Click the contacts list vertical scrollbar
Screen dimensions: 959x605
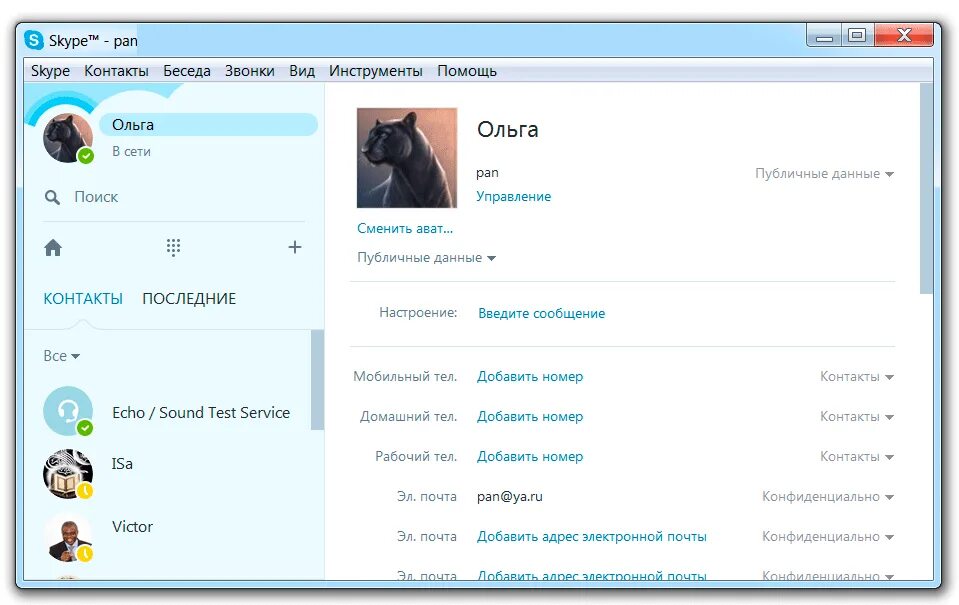click(x=317, y=380)
